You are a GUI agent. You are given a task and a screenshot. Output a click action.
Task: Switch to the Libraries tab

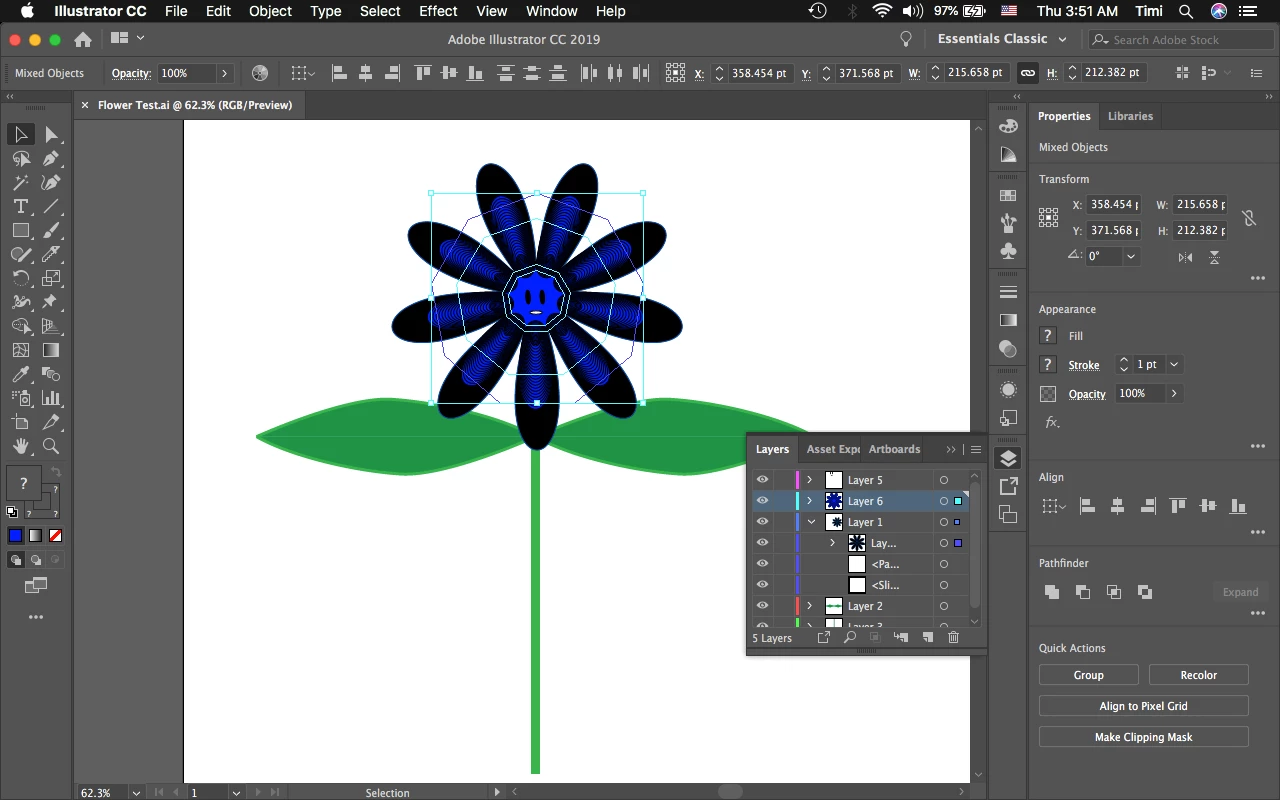click(x=1130, y=116)
